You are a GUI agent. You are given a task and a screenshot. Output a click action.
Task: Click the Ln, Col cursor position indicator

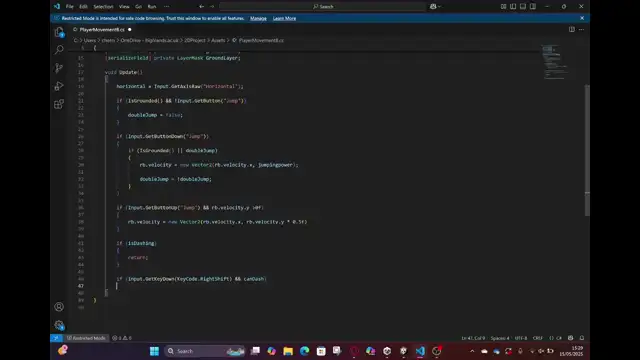473,338
